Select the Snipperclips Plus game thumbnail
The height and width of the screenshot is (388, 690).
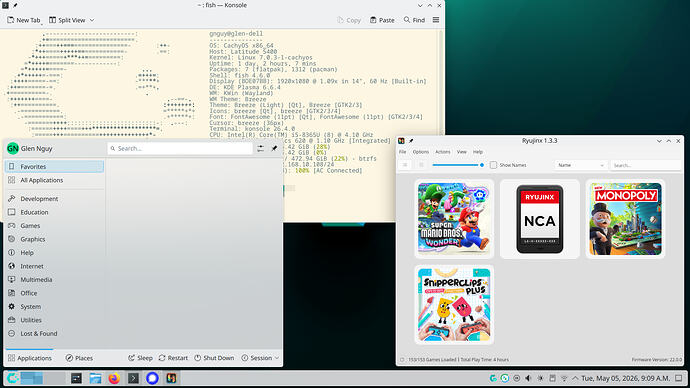point(454,305)
